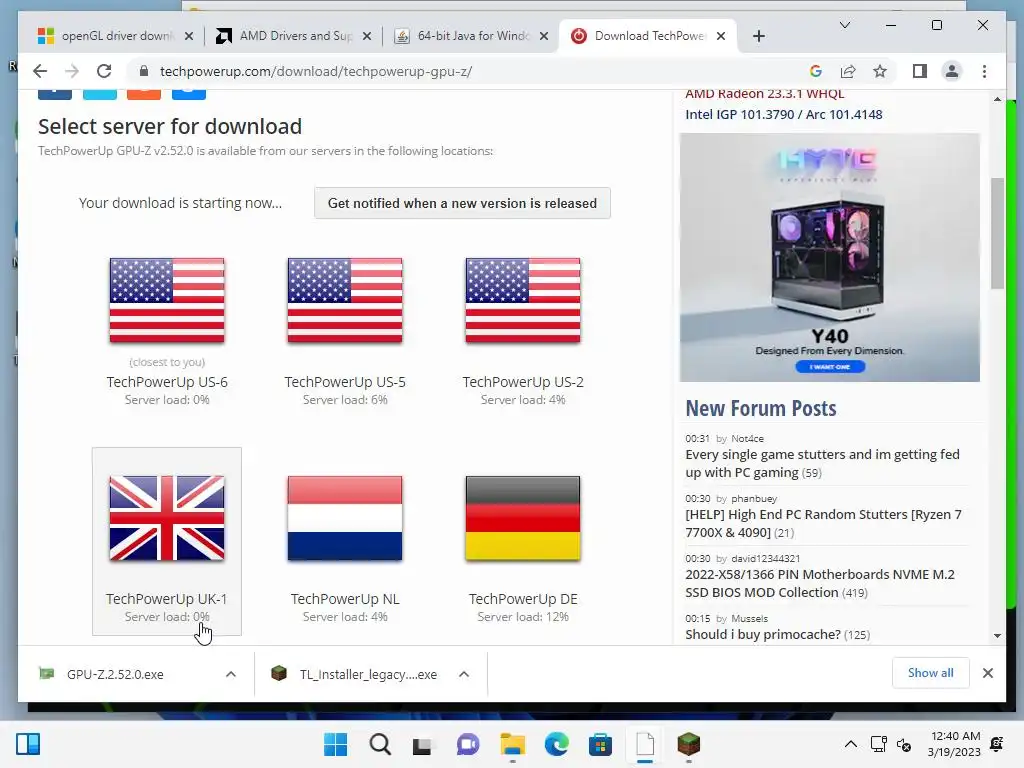Open the taskbar clock 12:40 AM
The image size is (1024, 768).
[954, 744]
